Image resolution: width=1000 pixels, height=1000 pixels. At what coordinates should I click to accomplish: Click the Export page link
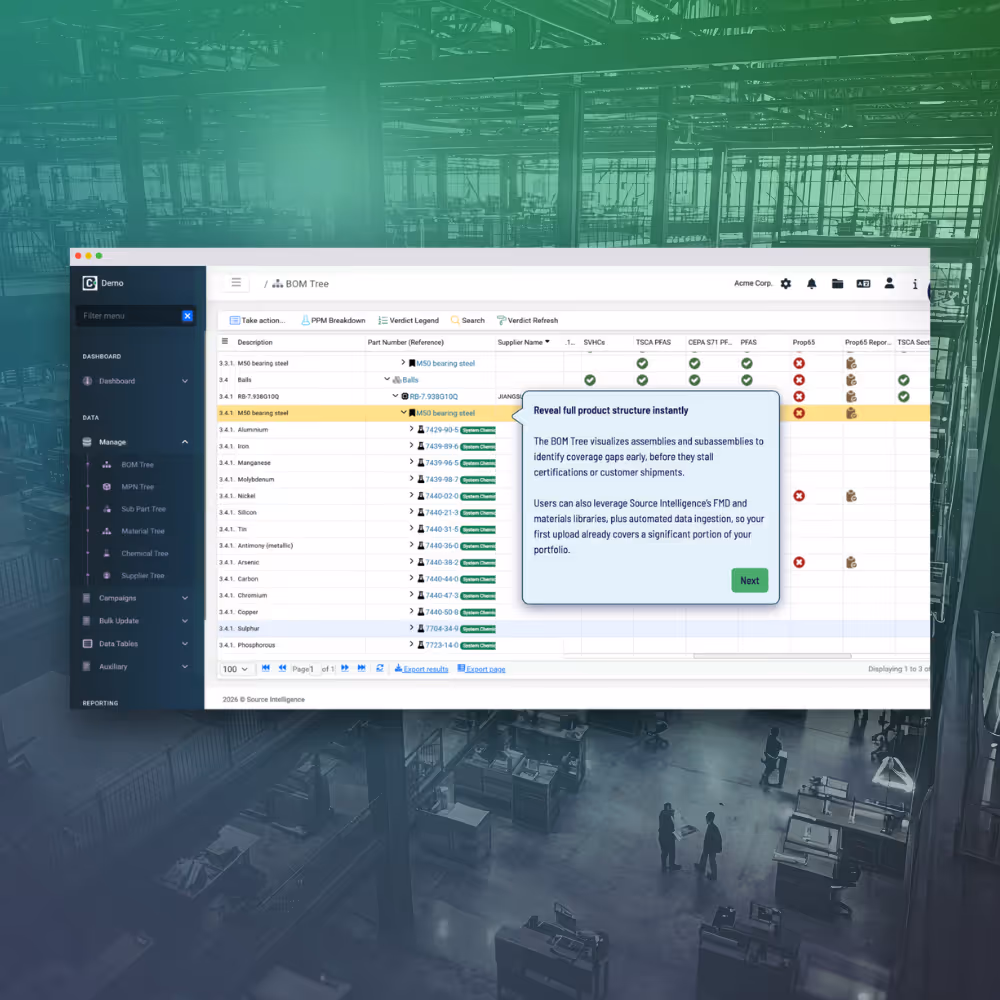(481, 669)
